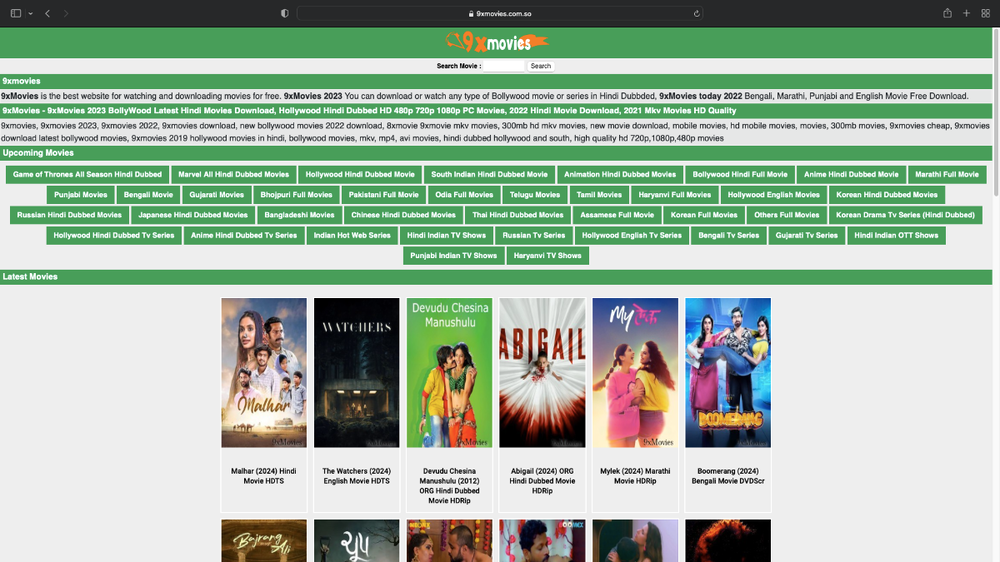This screenshot has height=562, width=1000.
Task: Toggle the Safari sidebar icon
Action: [16, 13]
